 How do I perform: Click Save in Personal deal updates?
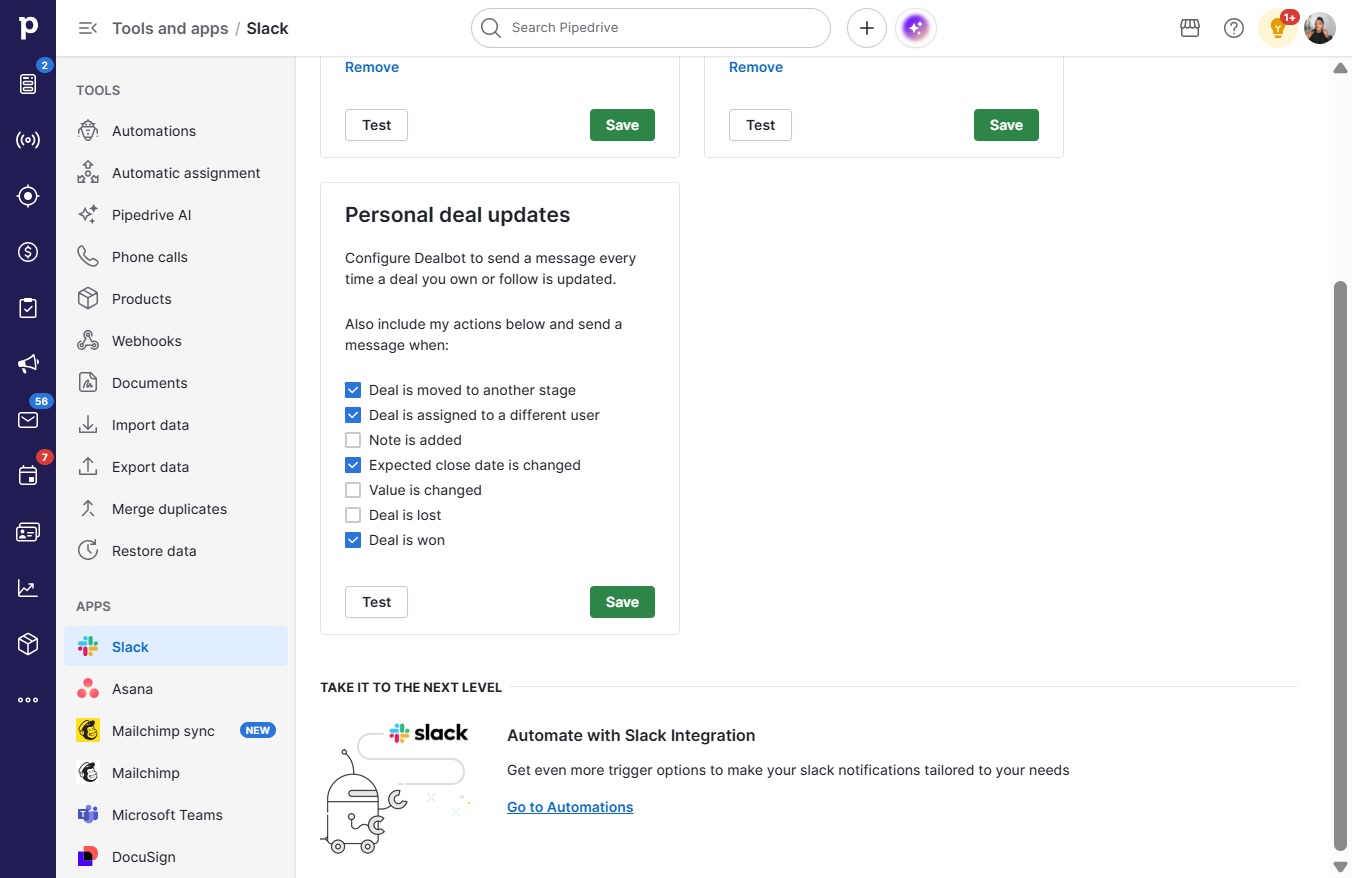pyautogui.click(x=622, y=602)
